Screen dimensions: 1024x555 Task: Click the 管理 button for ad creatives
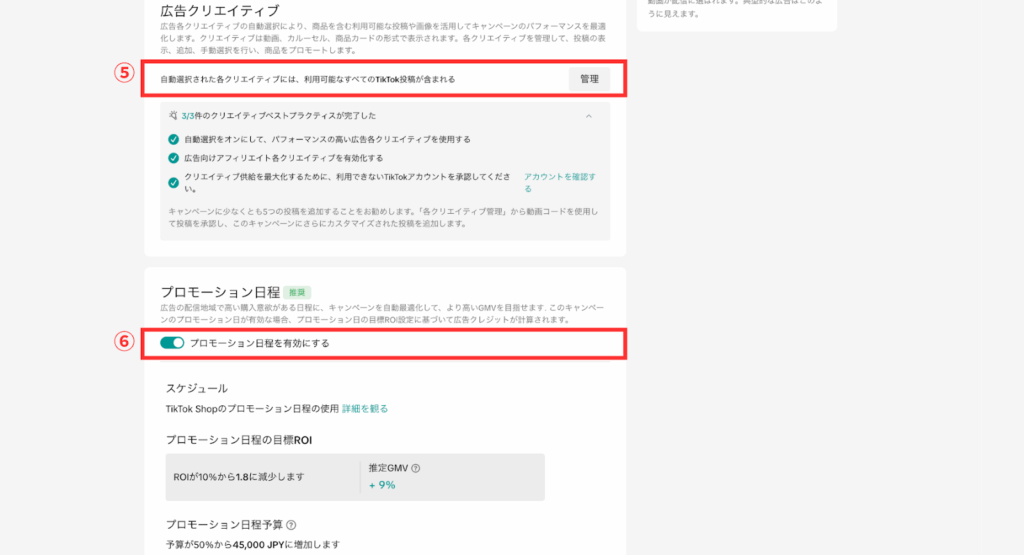[x=589, y=79]
